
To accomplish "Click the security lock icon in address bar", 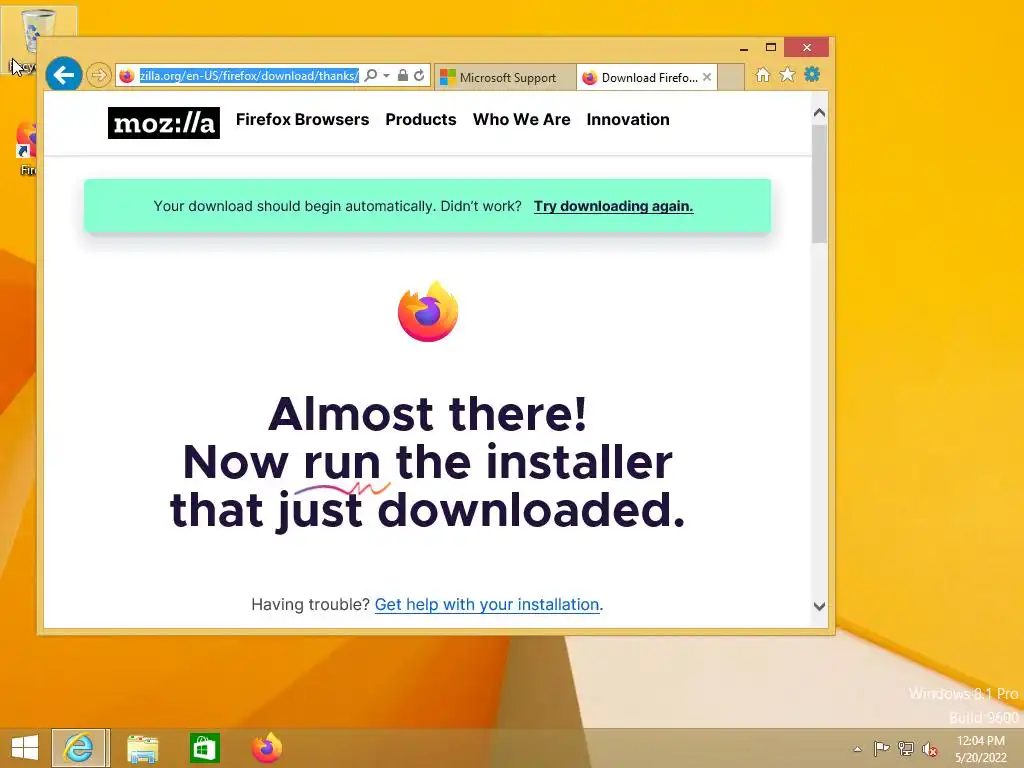I will (403, 76).
